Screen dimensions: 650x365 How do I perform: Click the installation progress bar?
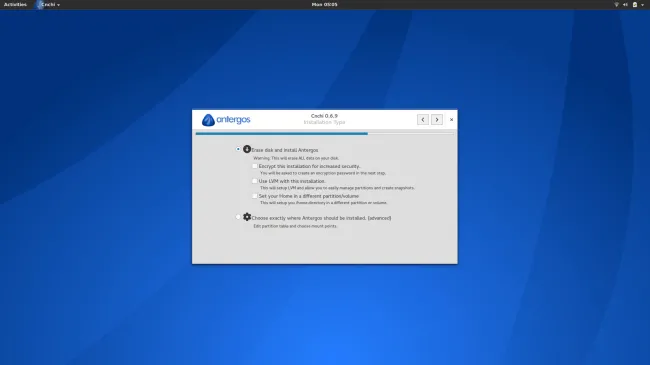click(325, 134)
